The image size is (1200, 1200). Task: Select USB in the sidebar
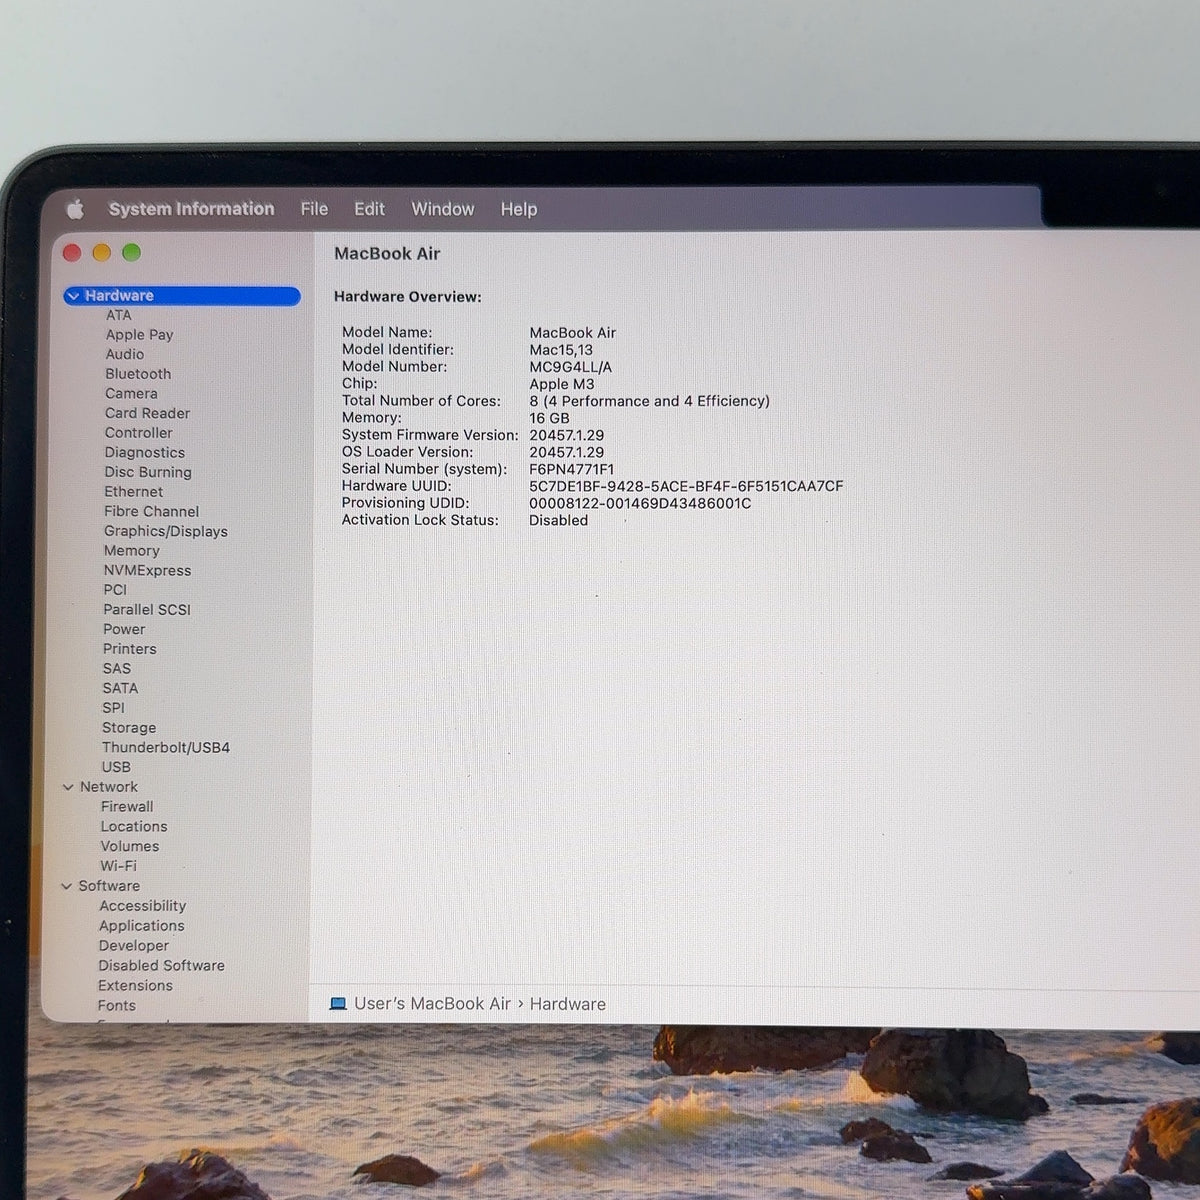pyautogui.click(x=116, y=767)
